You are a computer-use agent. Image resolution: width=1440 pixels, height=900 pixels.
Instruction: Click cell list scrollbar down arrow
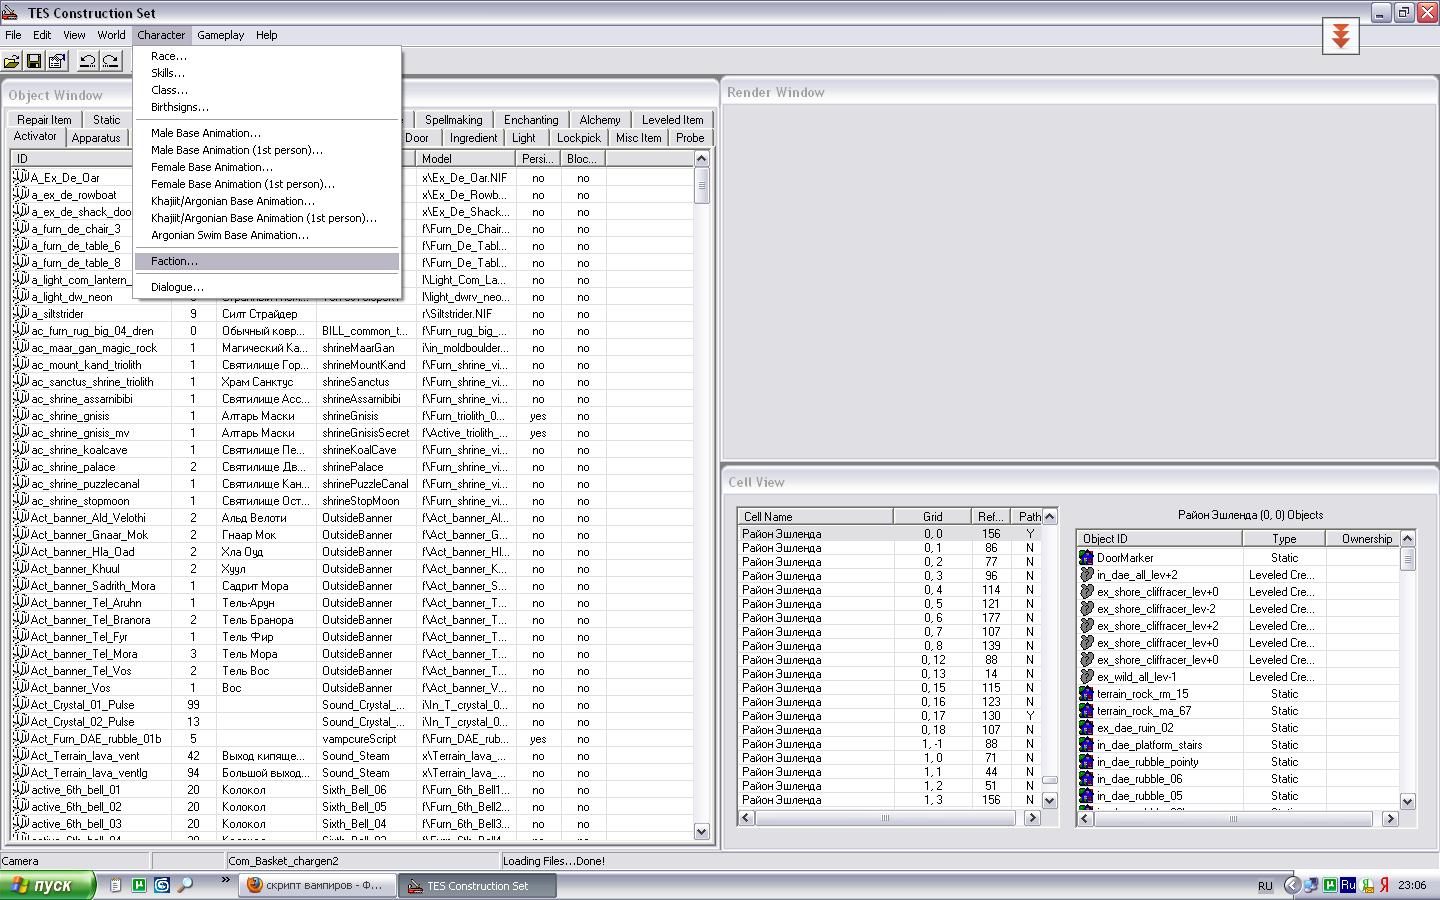[x=1050, y=800]
